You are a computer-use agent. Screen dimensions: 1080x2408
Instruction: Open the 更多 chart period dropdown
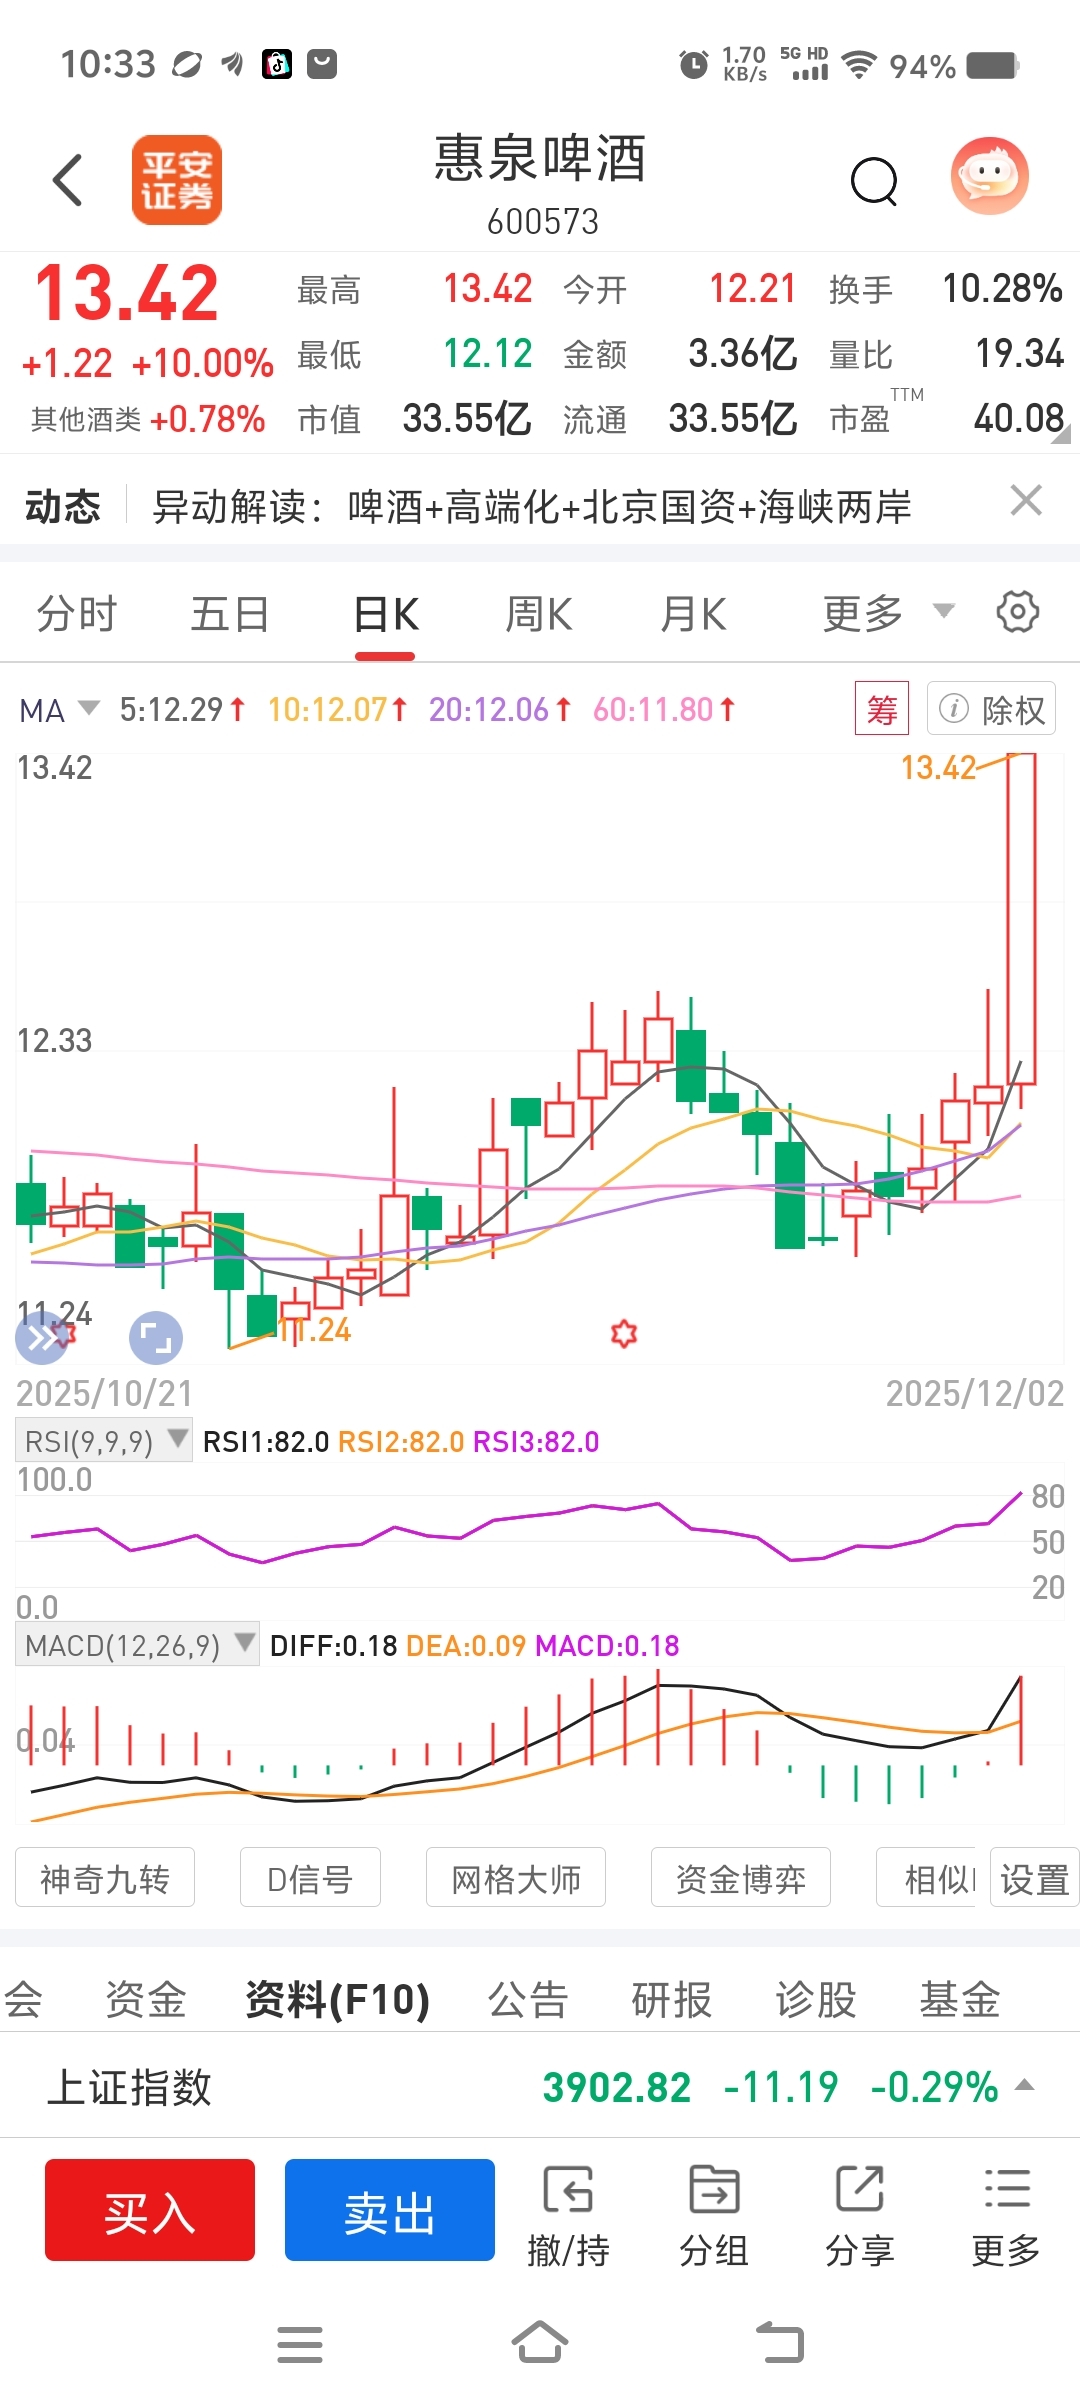coord(888,613)
